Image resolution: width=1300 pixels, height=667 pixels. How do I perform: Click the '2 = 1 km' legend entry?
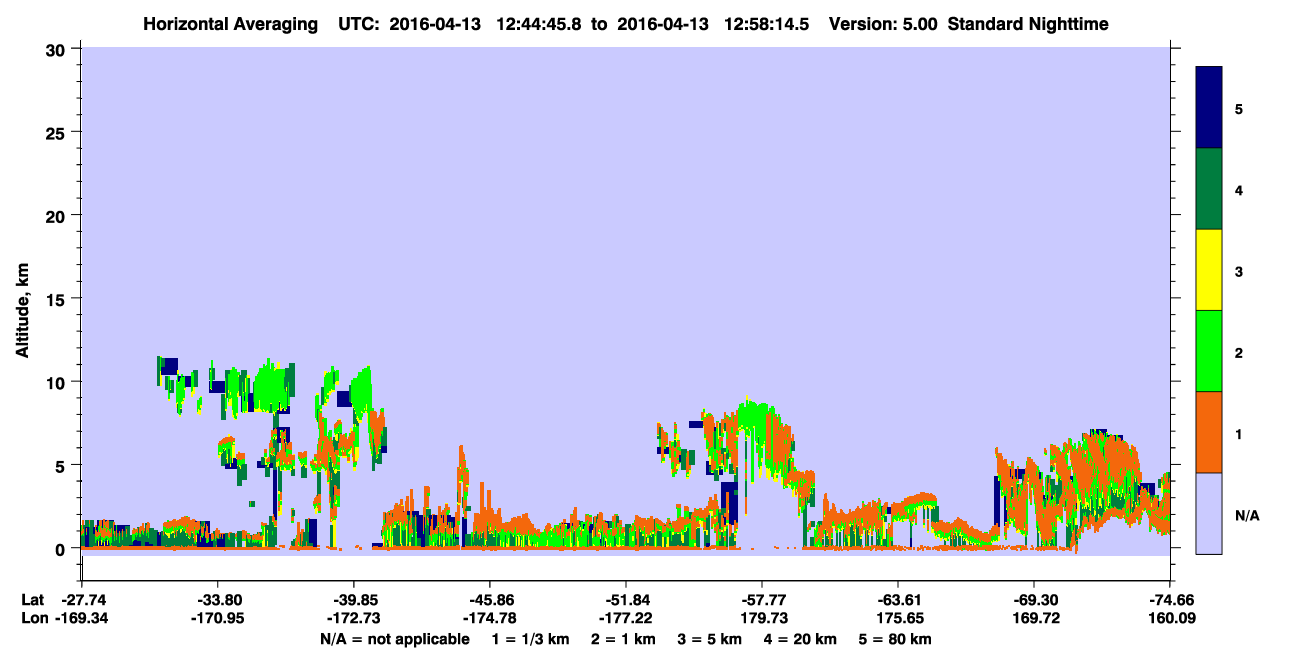[624, 639]
